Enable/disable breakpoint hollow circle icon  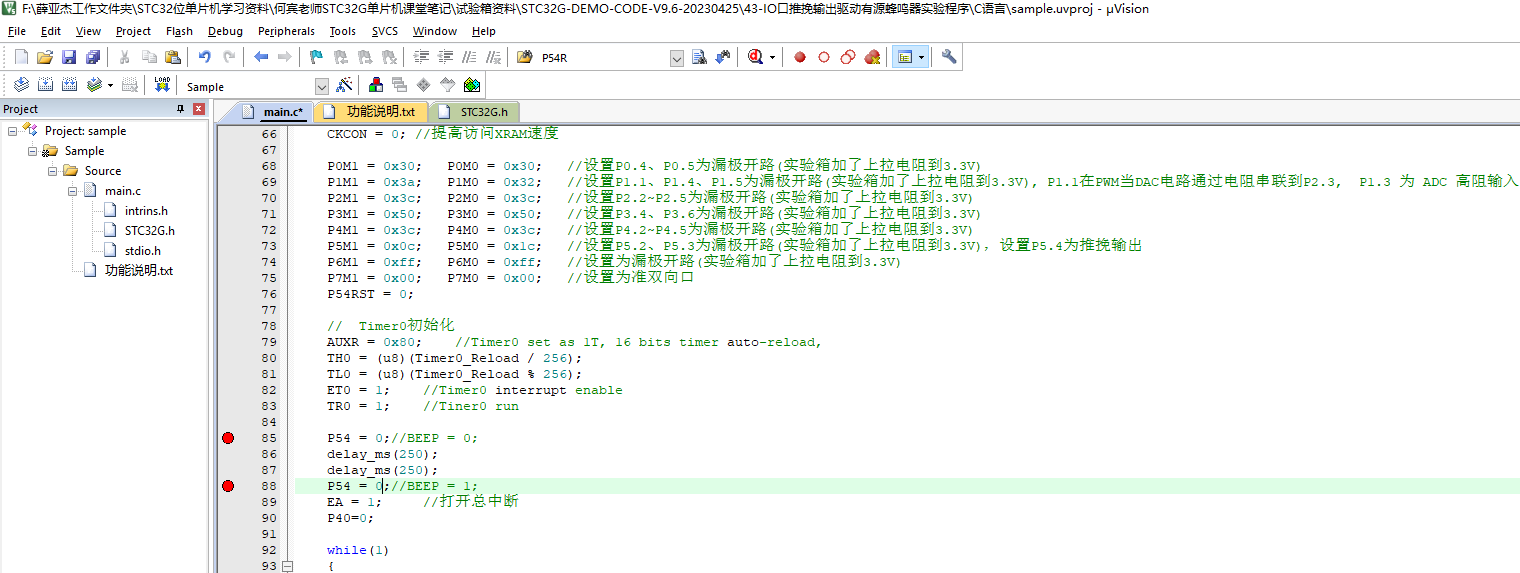coord(824,57)
